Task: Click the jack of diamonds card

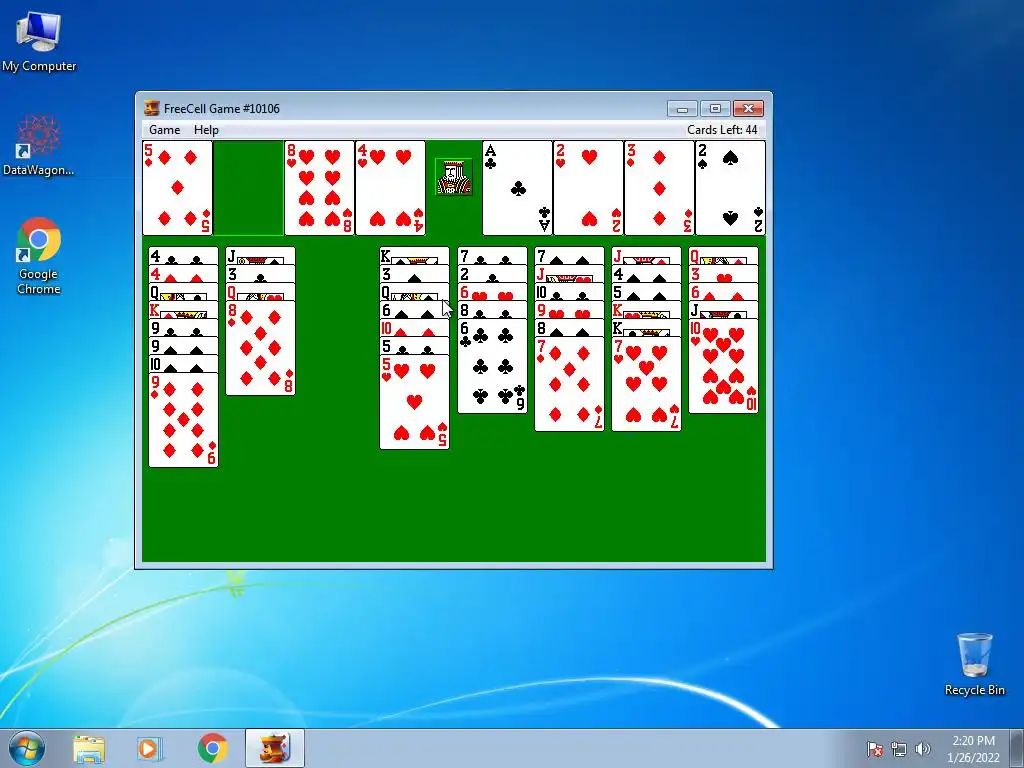Action: pos(647,255)
